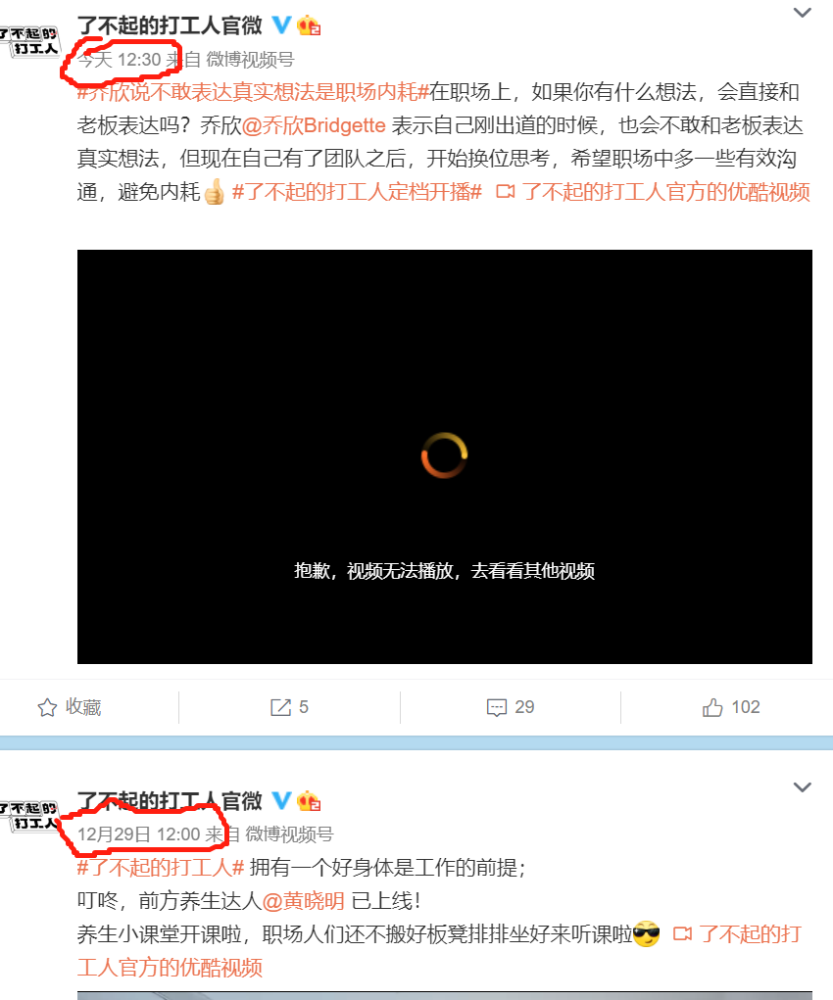
Task: Click the first post's account avatar
Action: 29,41
